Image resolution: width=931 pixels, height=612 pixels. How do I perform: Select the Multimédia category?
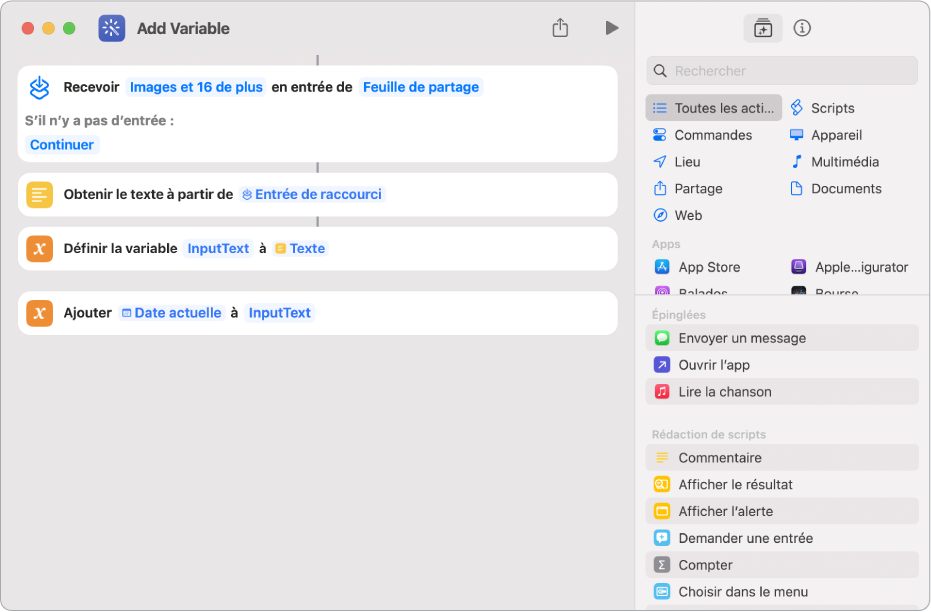[x=834, y=161]
